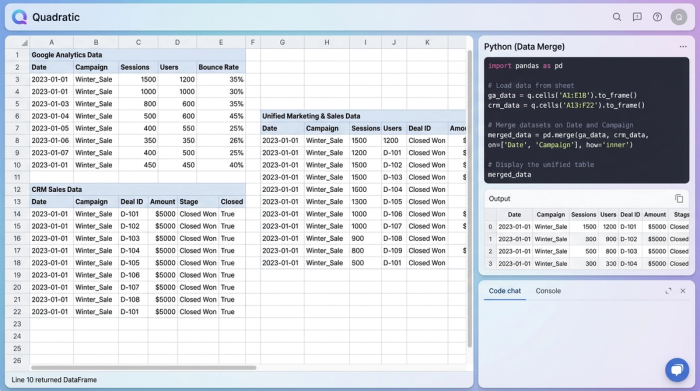Screen dimensions: 700x391
Task: Click the horizontal scrollbar of the sheet
Action: [x=143, y=368]
